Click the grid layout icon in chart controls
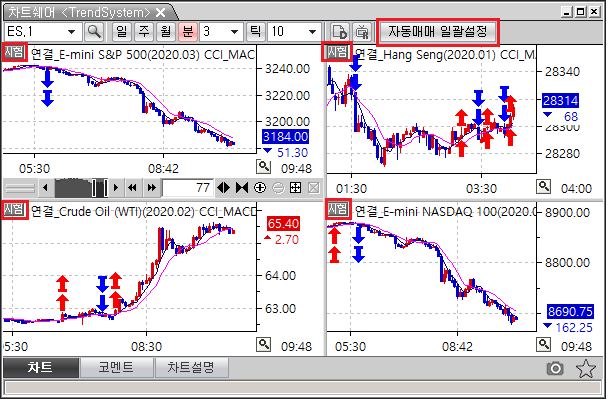The image size is (608, 400). click(x=295, y=187)
